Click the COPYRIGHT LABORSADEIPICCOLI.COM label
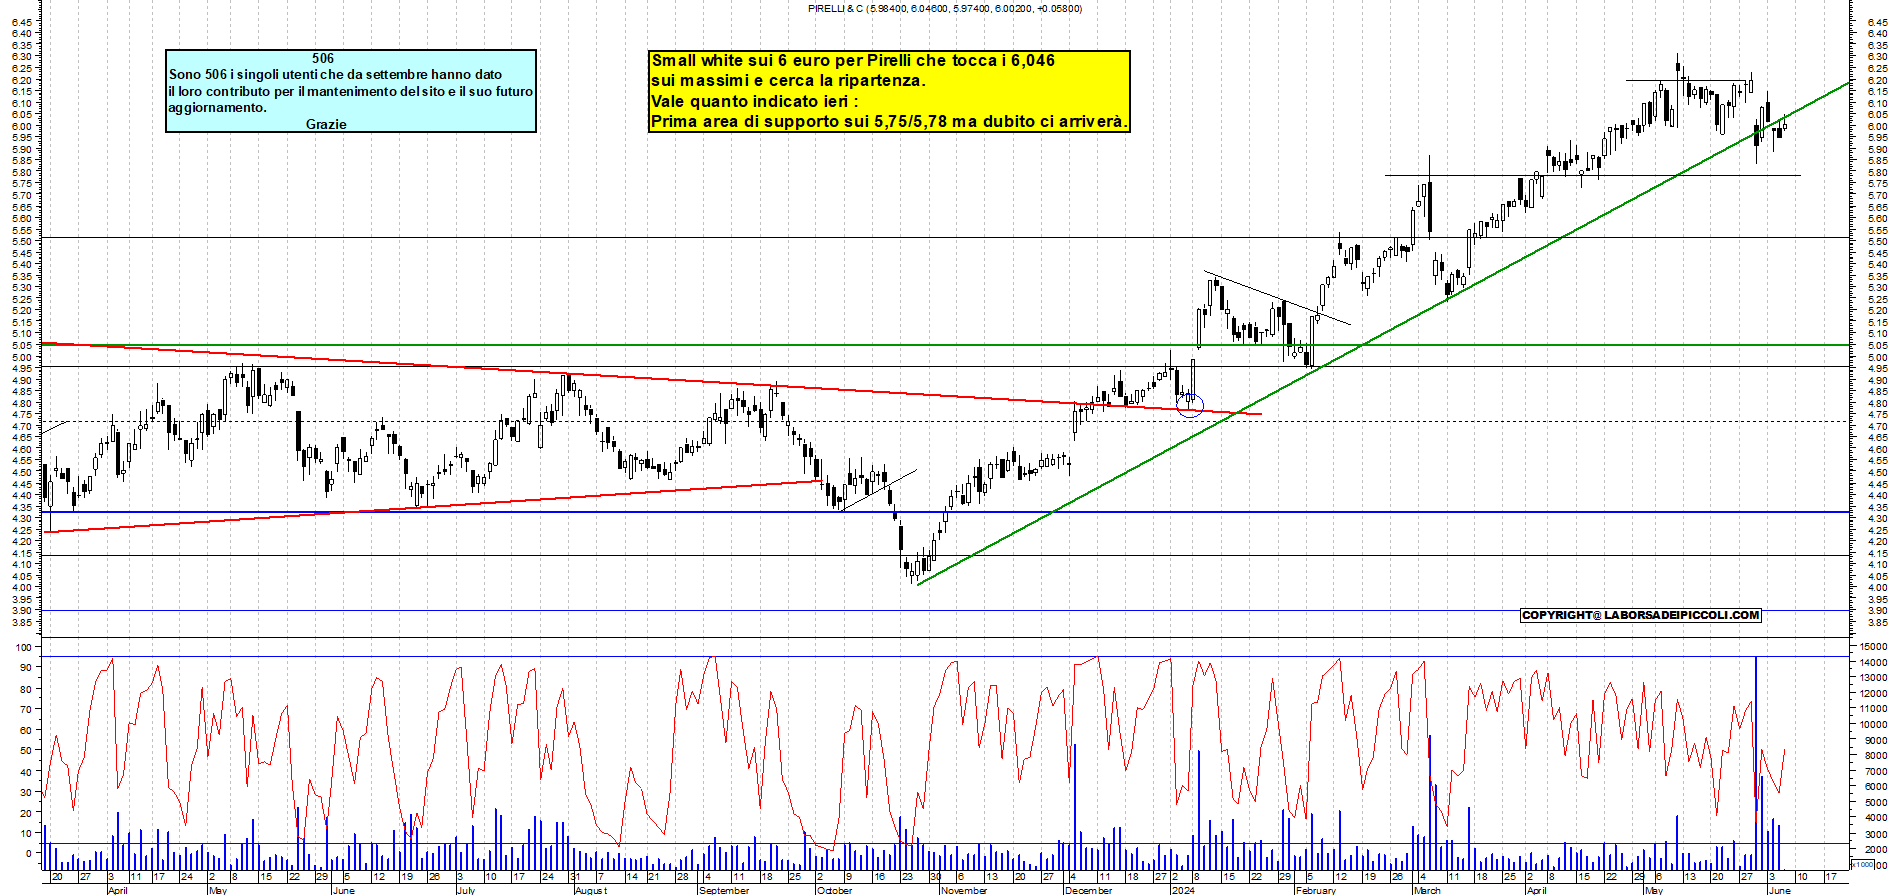Screen dimensions: 1890x895 click(1640, 616)
